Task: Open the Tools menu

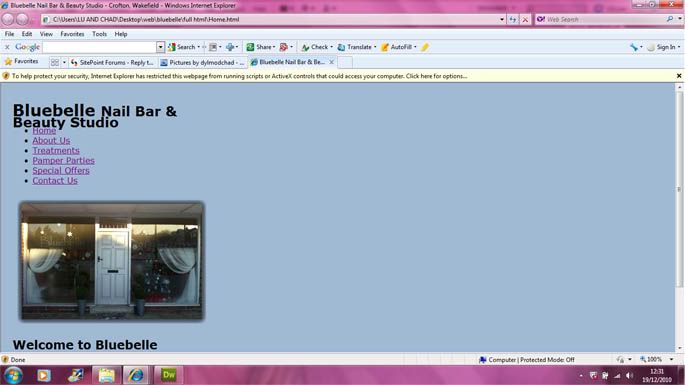Action: click(x=99, y=34)
